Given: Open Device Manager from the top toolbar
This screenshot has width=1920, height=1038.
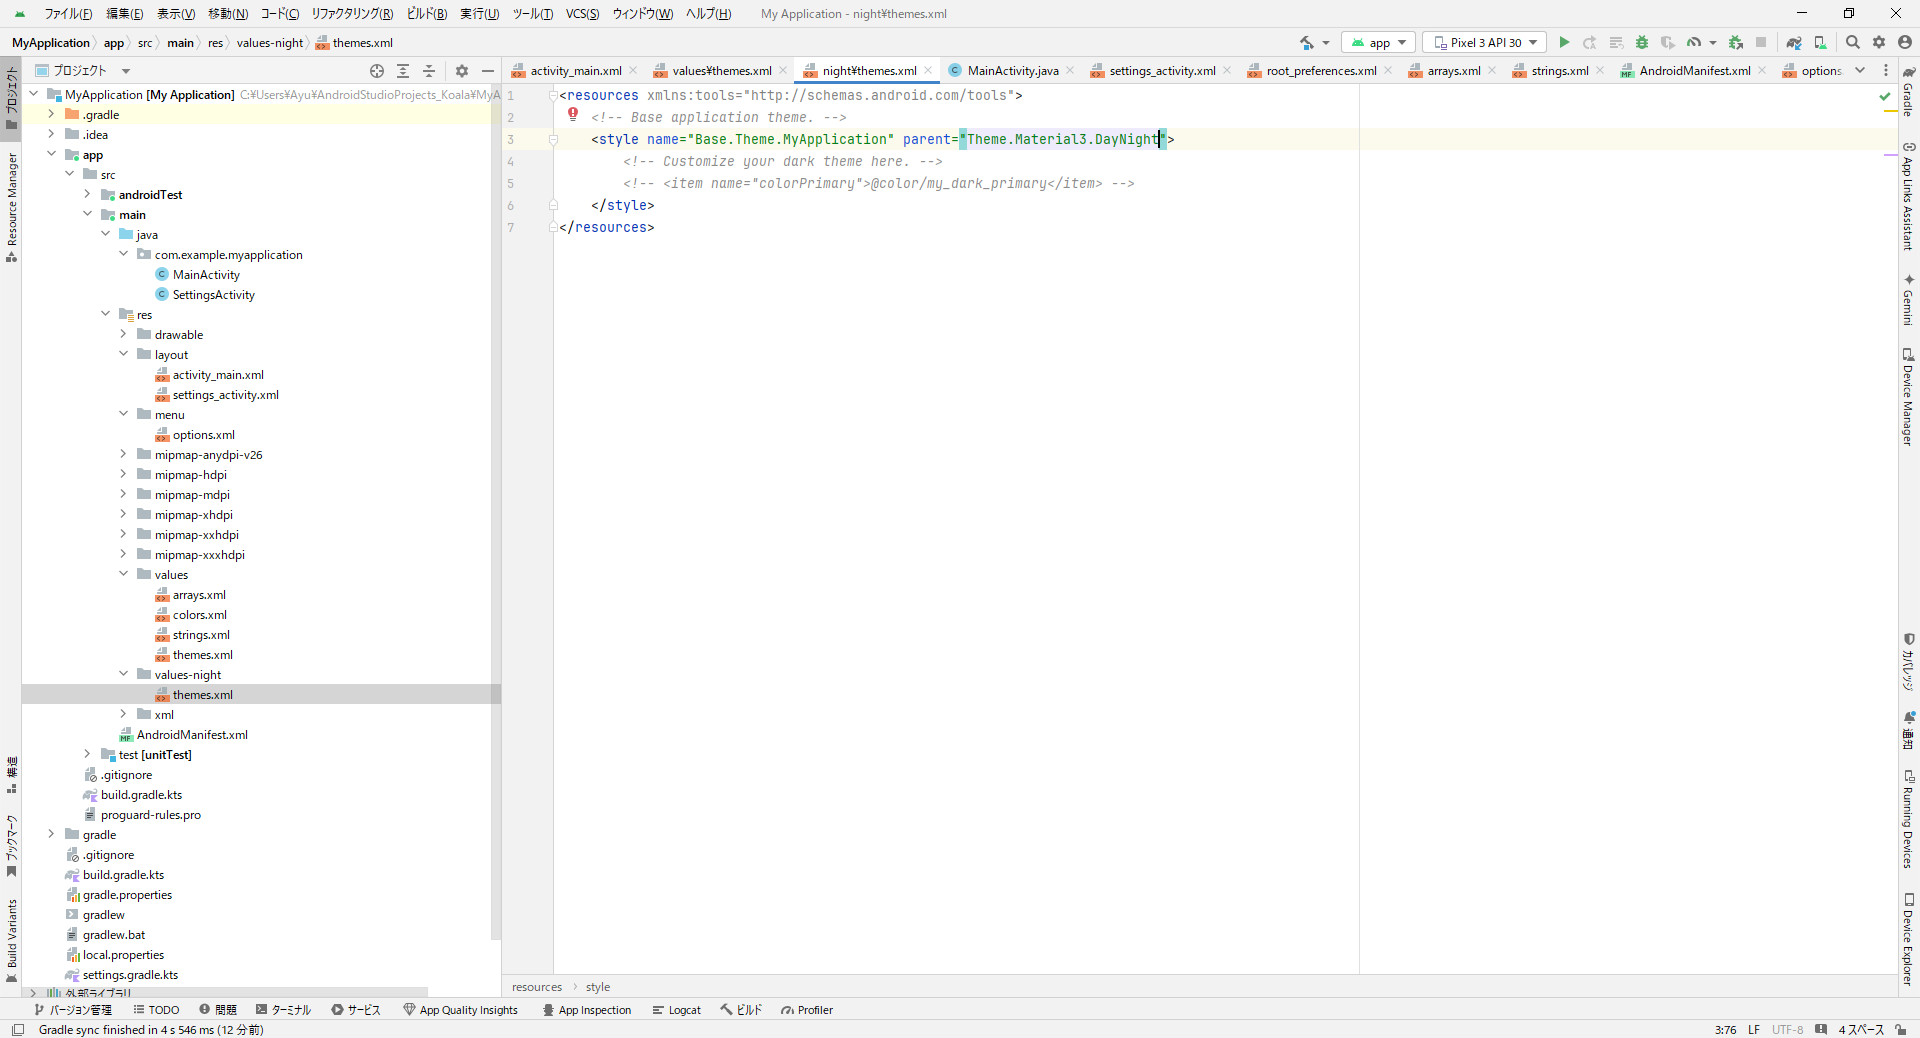Looking at the screenshot, I should point(1820,42).
